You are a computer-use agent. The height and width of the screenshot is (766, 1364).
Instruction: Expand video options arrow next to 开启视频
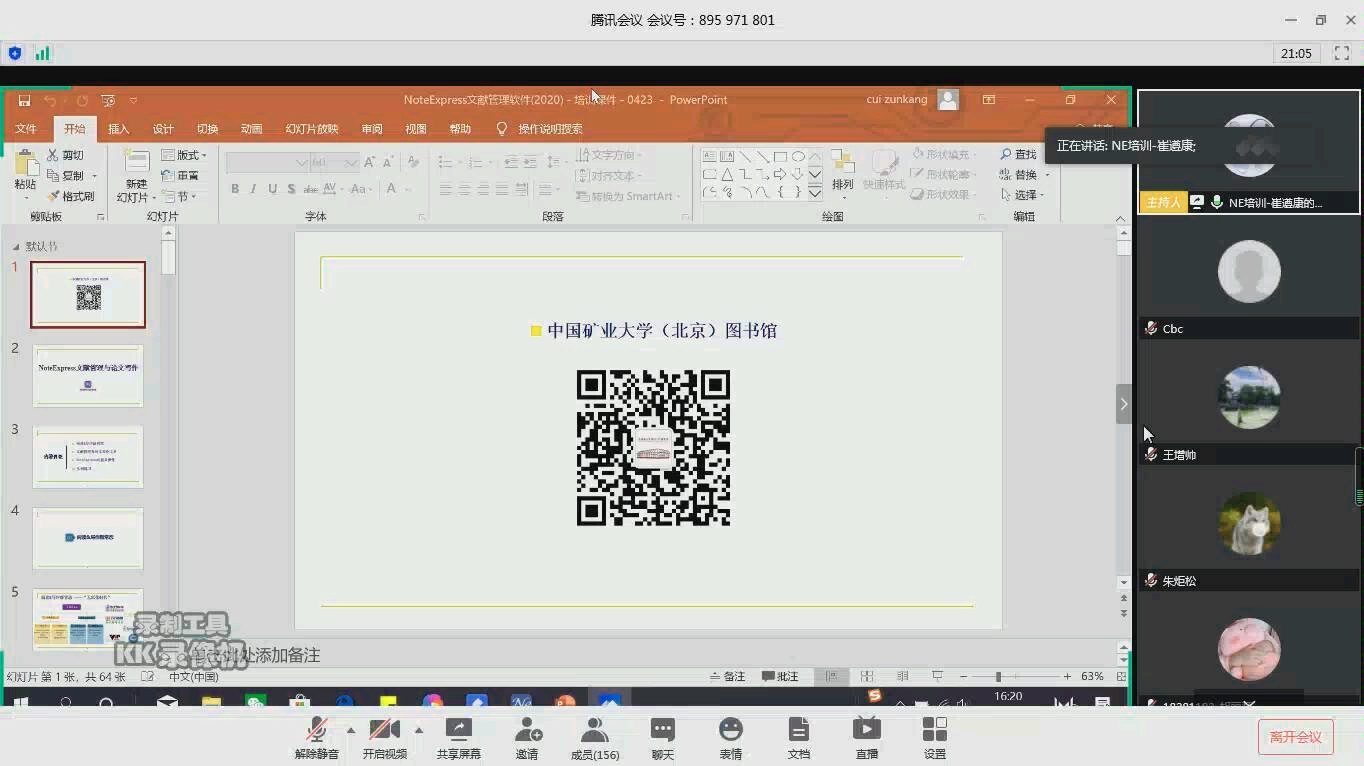[418, 730]
